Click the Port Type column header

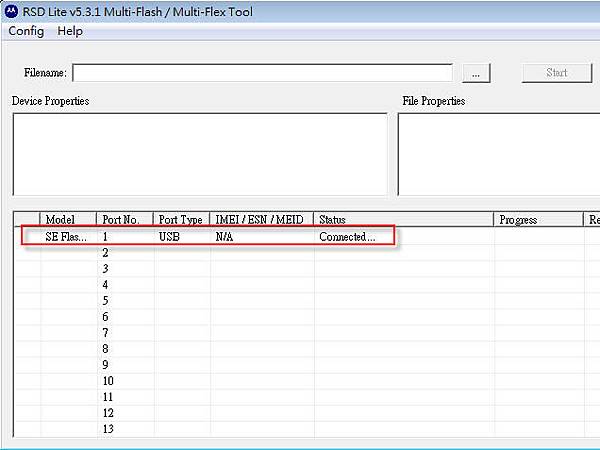pyautogui.click(x=181, y=219)
